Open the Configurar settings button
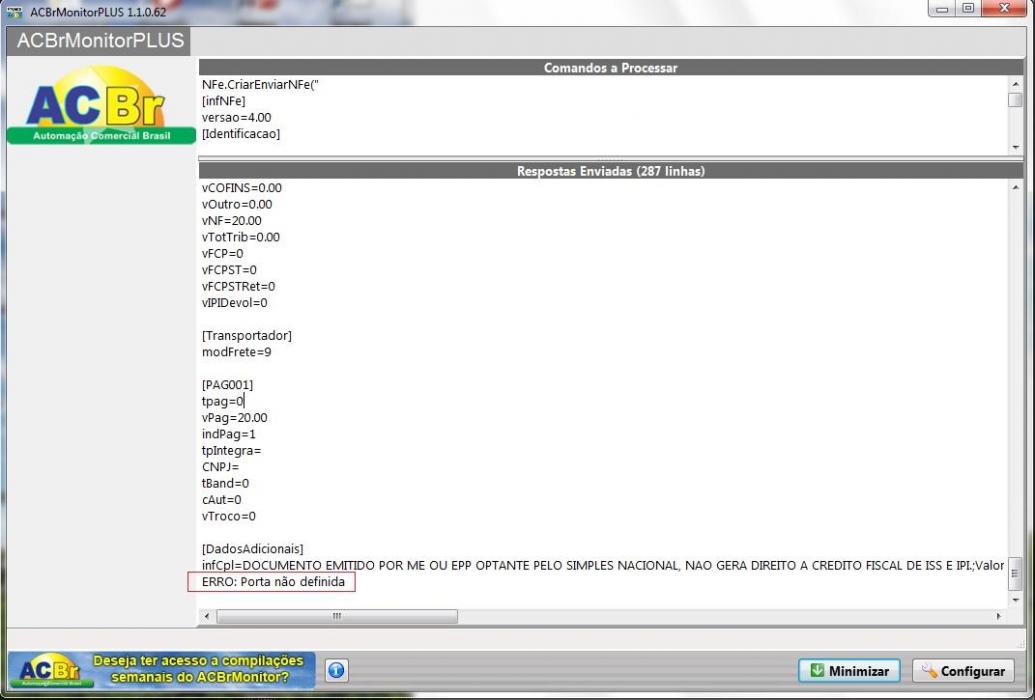The height and width of the screenshot is (700, 1035). point(964,671)
